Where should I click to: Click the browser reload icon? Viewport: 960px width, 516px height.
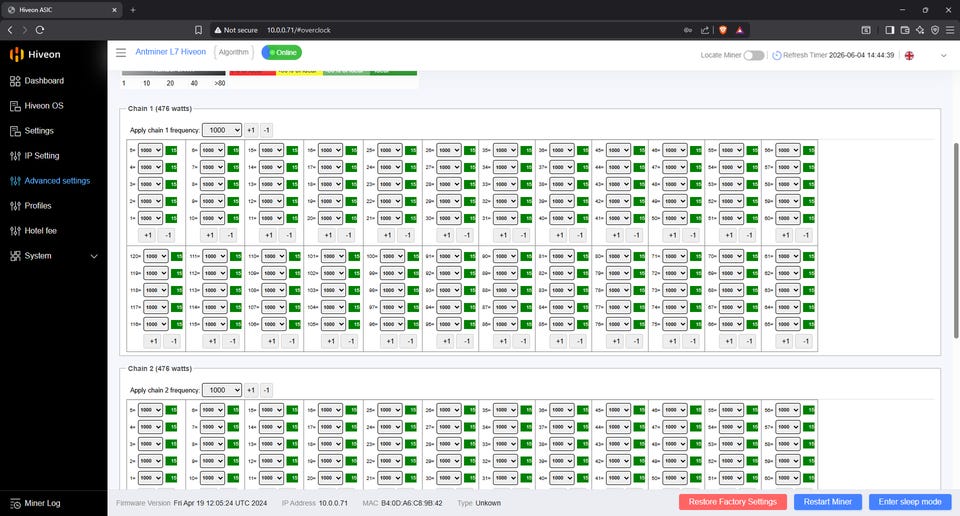coord(40,29)
